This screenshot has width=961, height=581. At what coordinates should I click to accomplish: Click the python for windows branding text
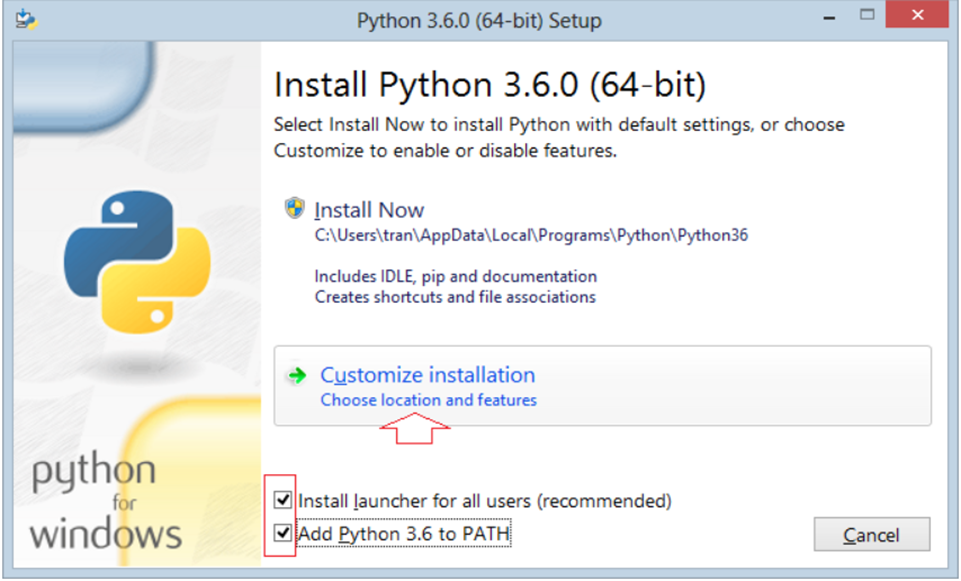(105, 503)
